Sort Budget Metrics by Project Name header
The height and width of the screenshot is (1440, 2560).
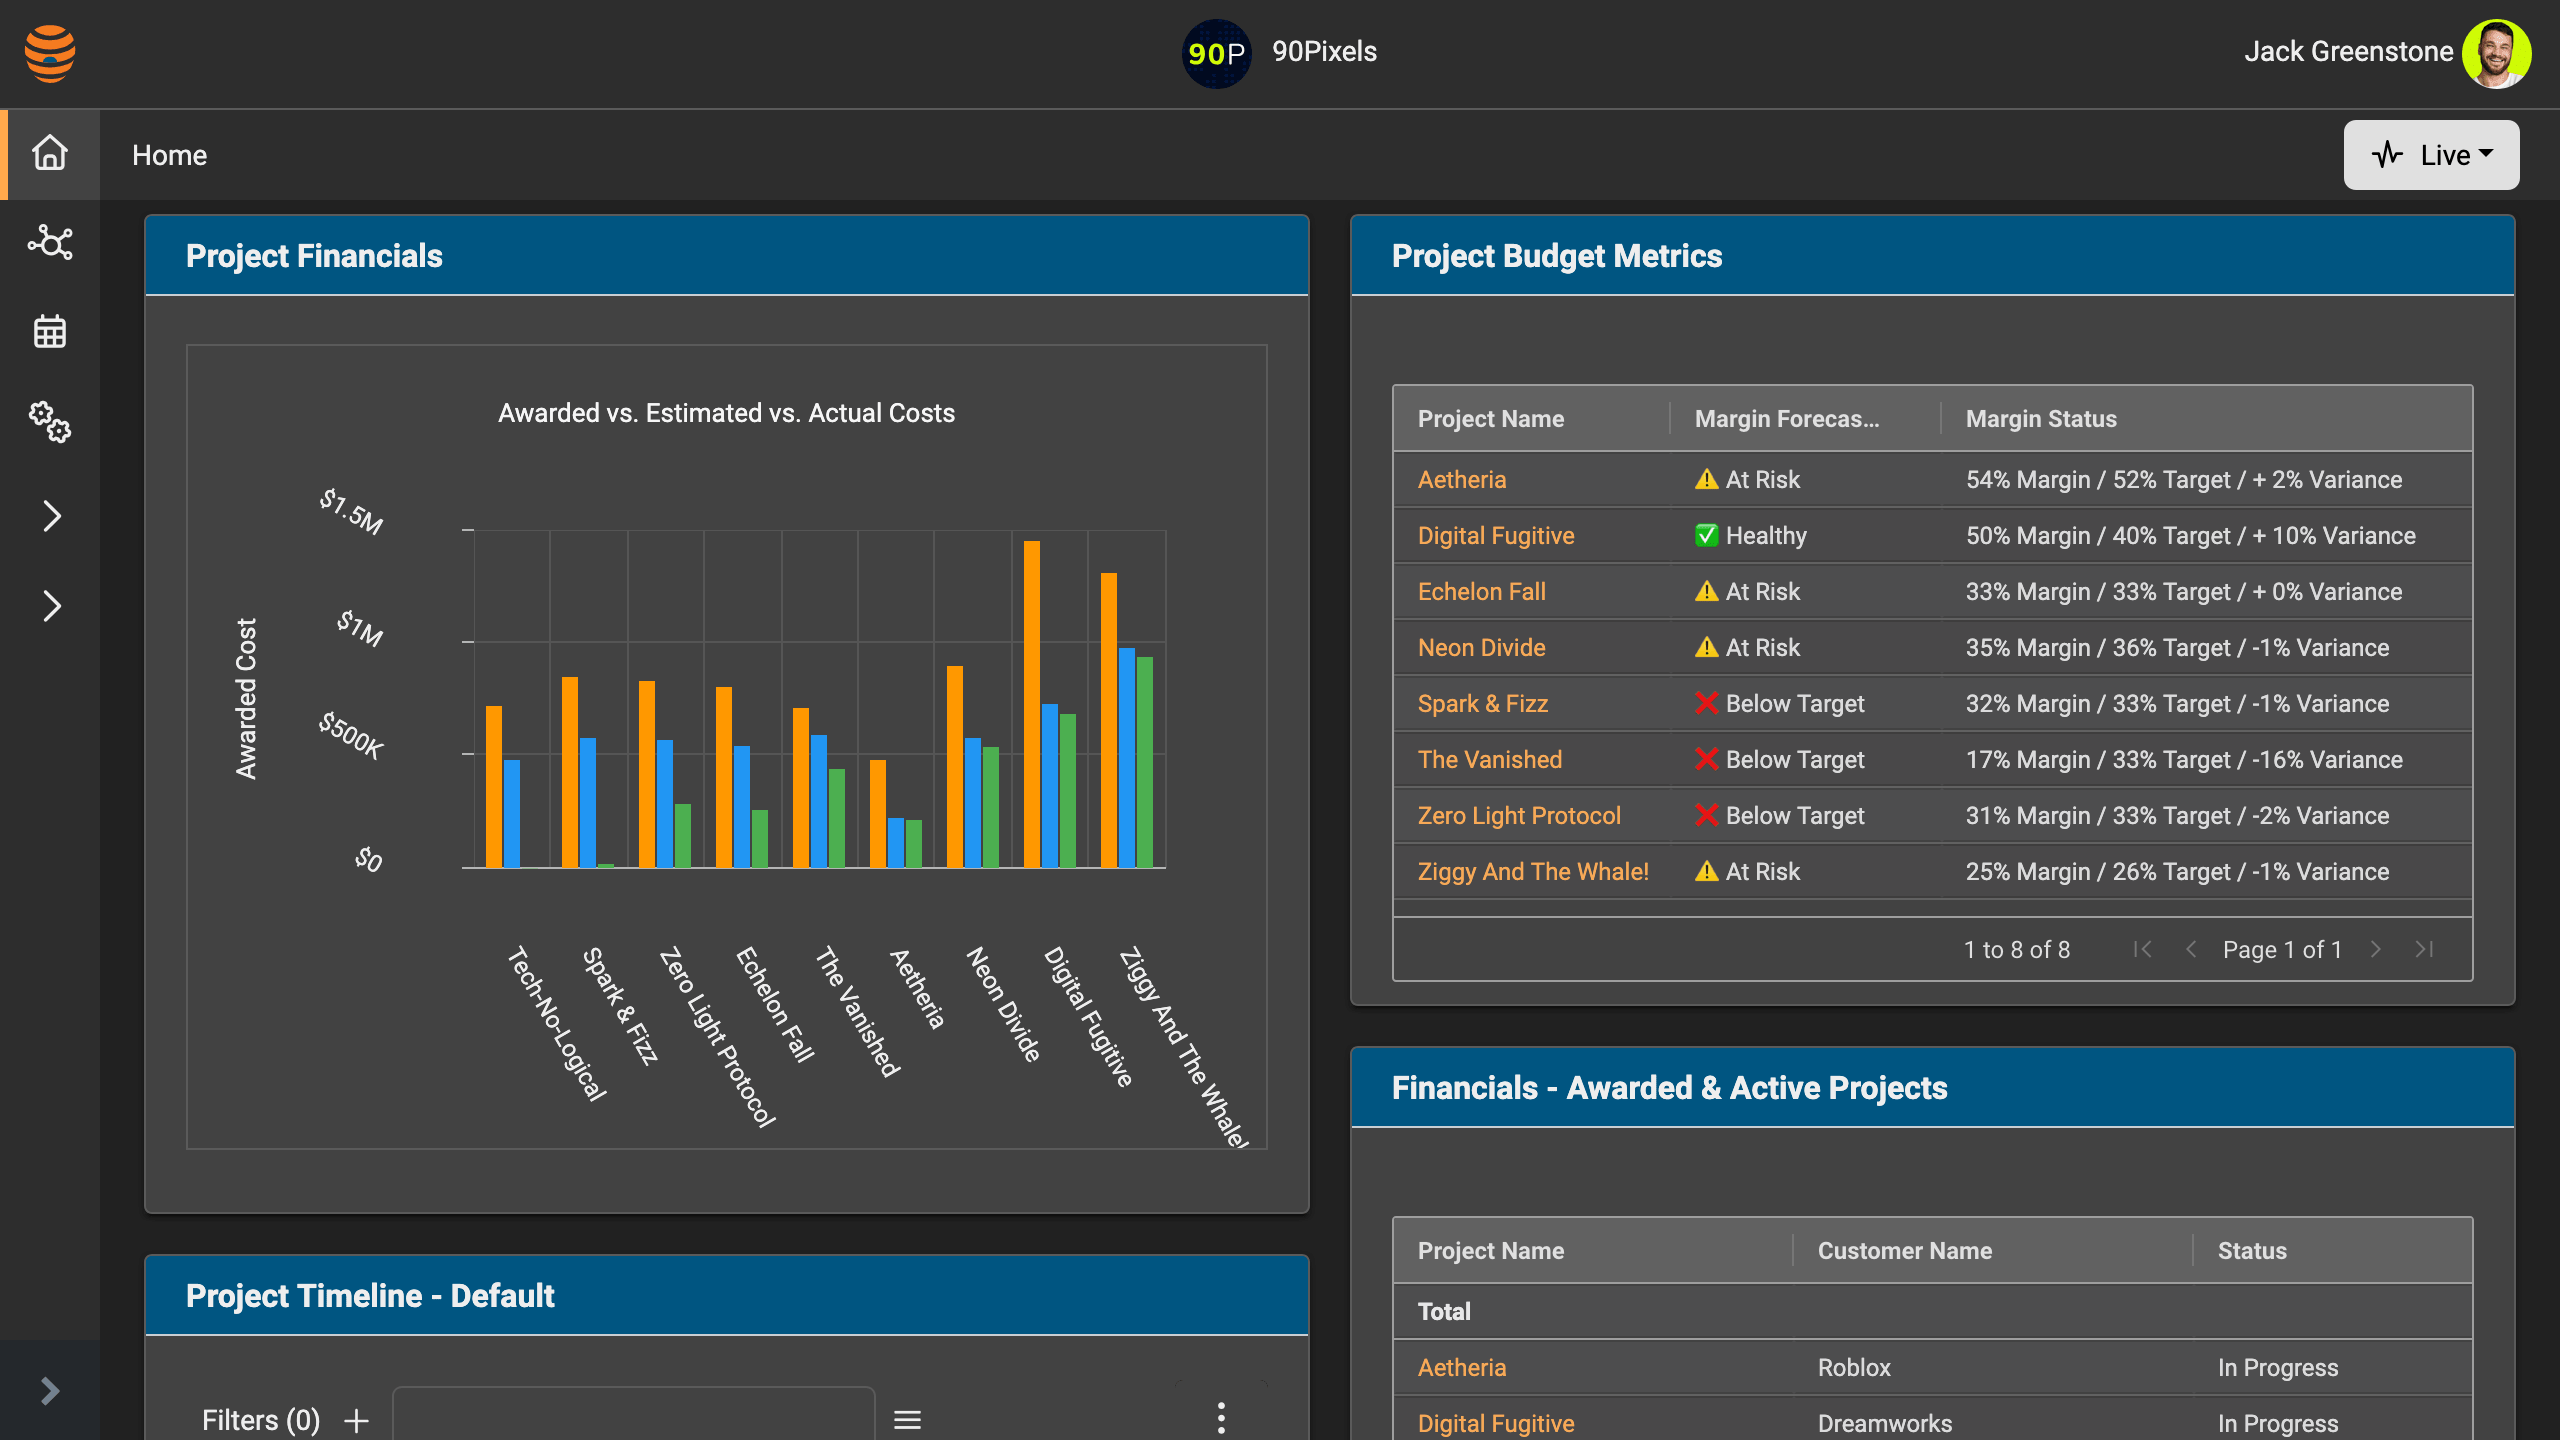click(1490, 419)
